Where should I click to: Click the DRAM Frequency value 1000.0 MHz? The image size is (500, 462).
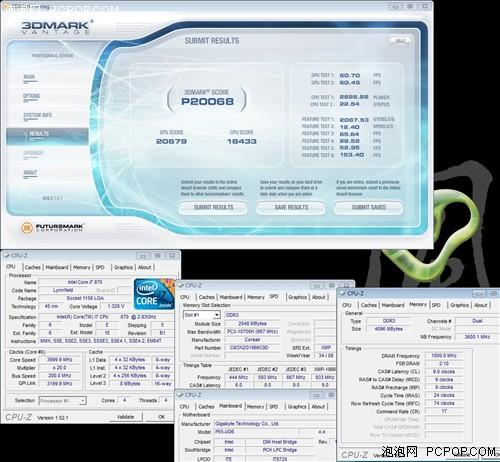(x=444, y=356)
